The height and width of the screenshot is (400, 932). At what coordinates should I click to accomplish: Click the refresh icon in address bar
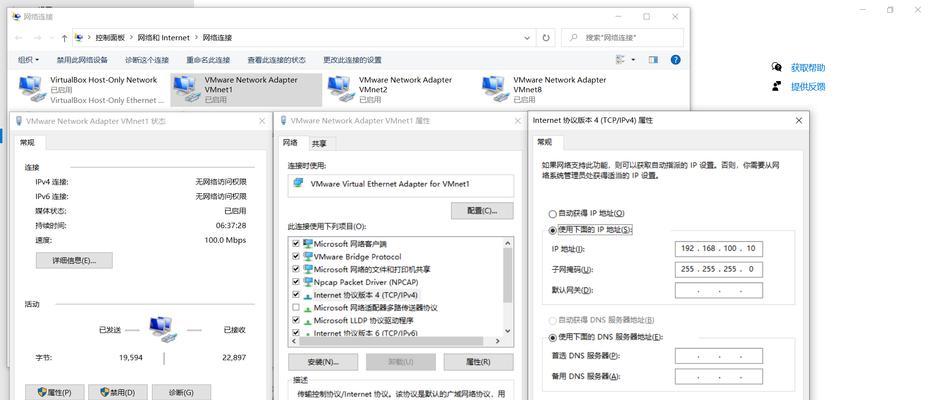[546, 37]
